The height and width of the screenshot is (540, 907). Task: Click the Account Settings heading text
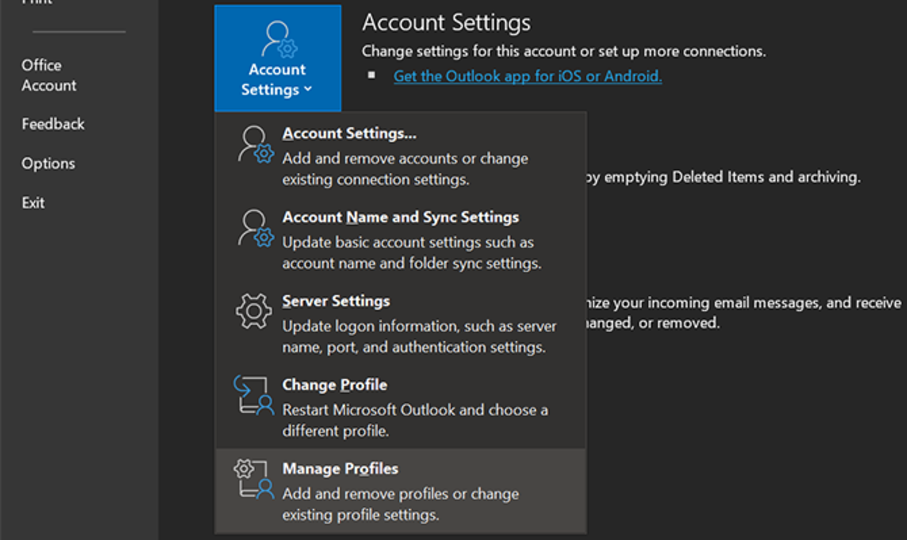point(447,23)
